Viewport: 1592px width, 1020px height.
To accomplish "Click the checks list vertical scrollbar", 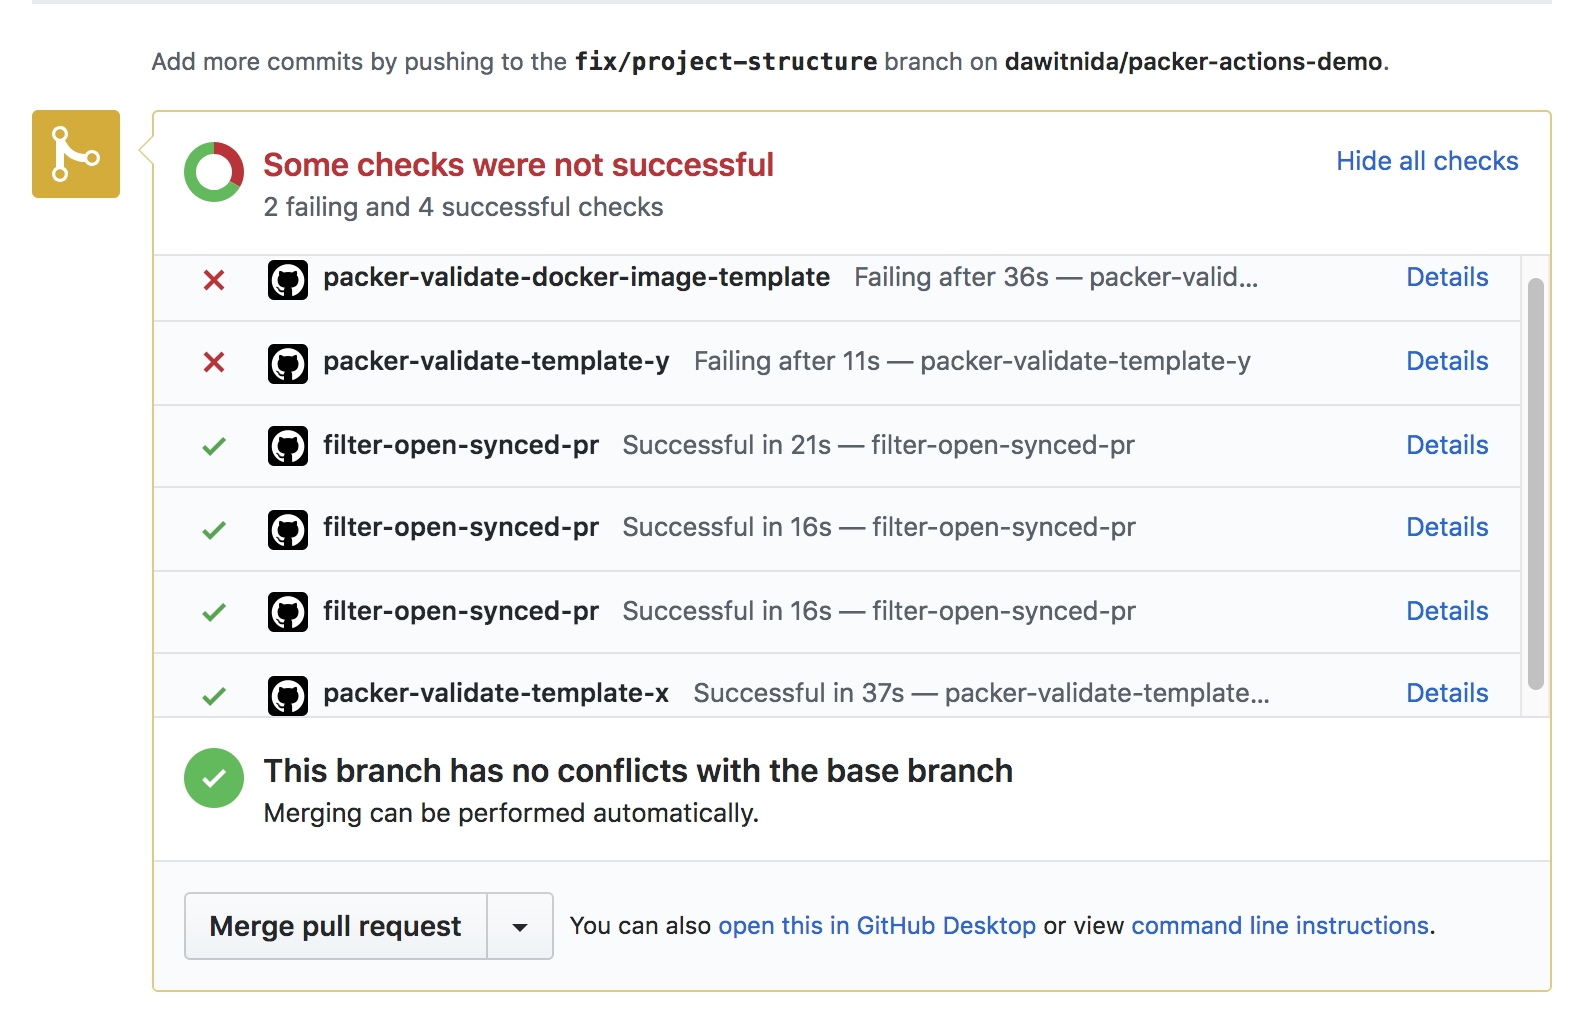I will pos(1535,484).
